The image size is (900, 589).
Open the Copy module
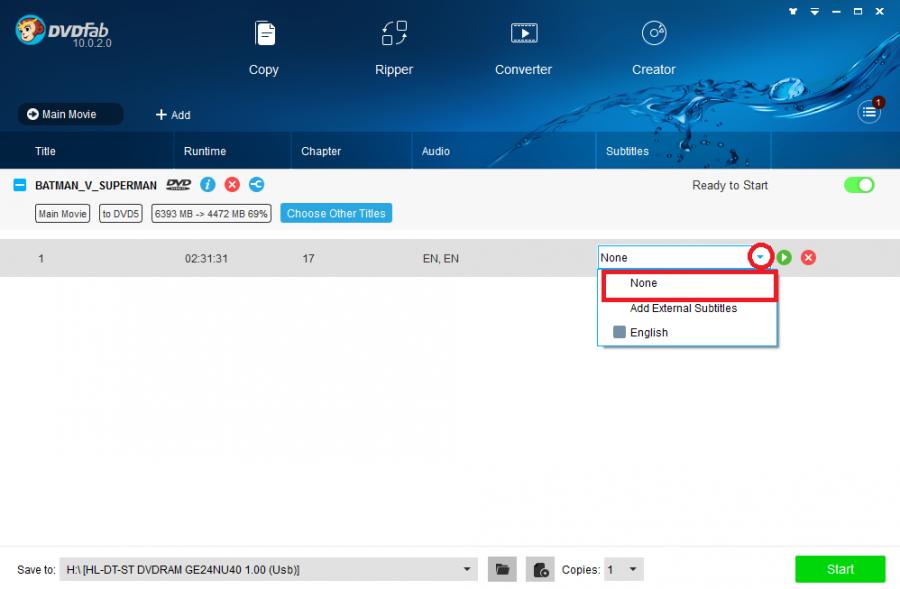(264, 47)
